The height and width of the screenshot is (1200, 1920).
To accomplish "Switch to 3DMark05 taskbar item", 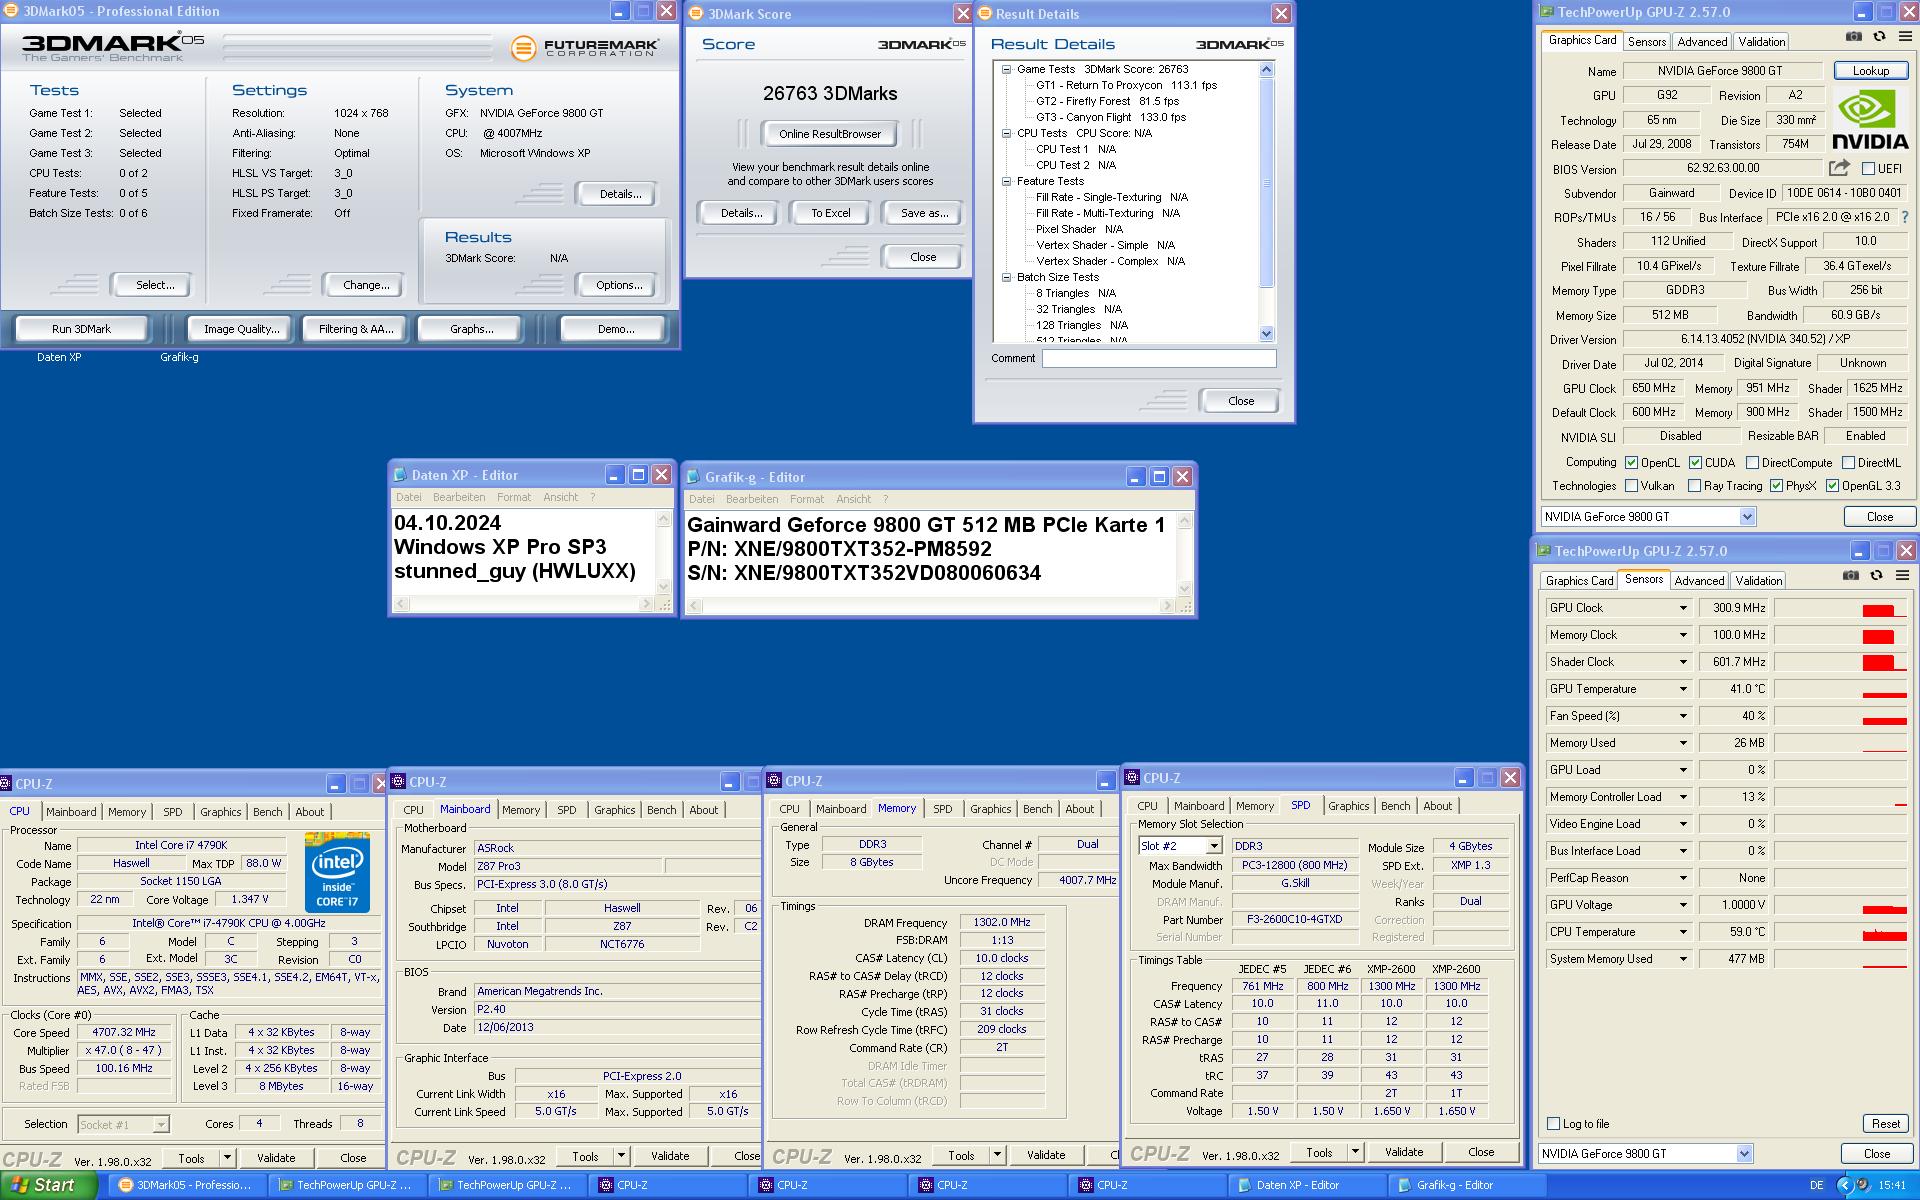I will 186,1185.
